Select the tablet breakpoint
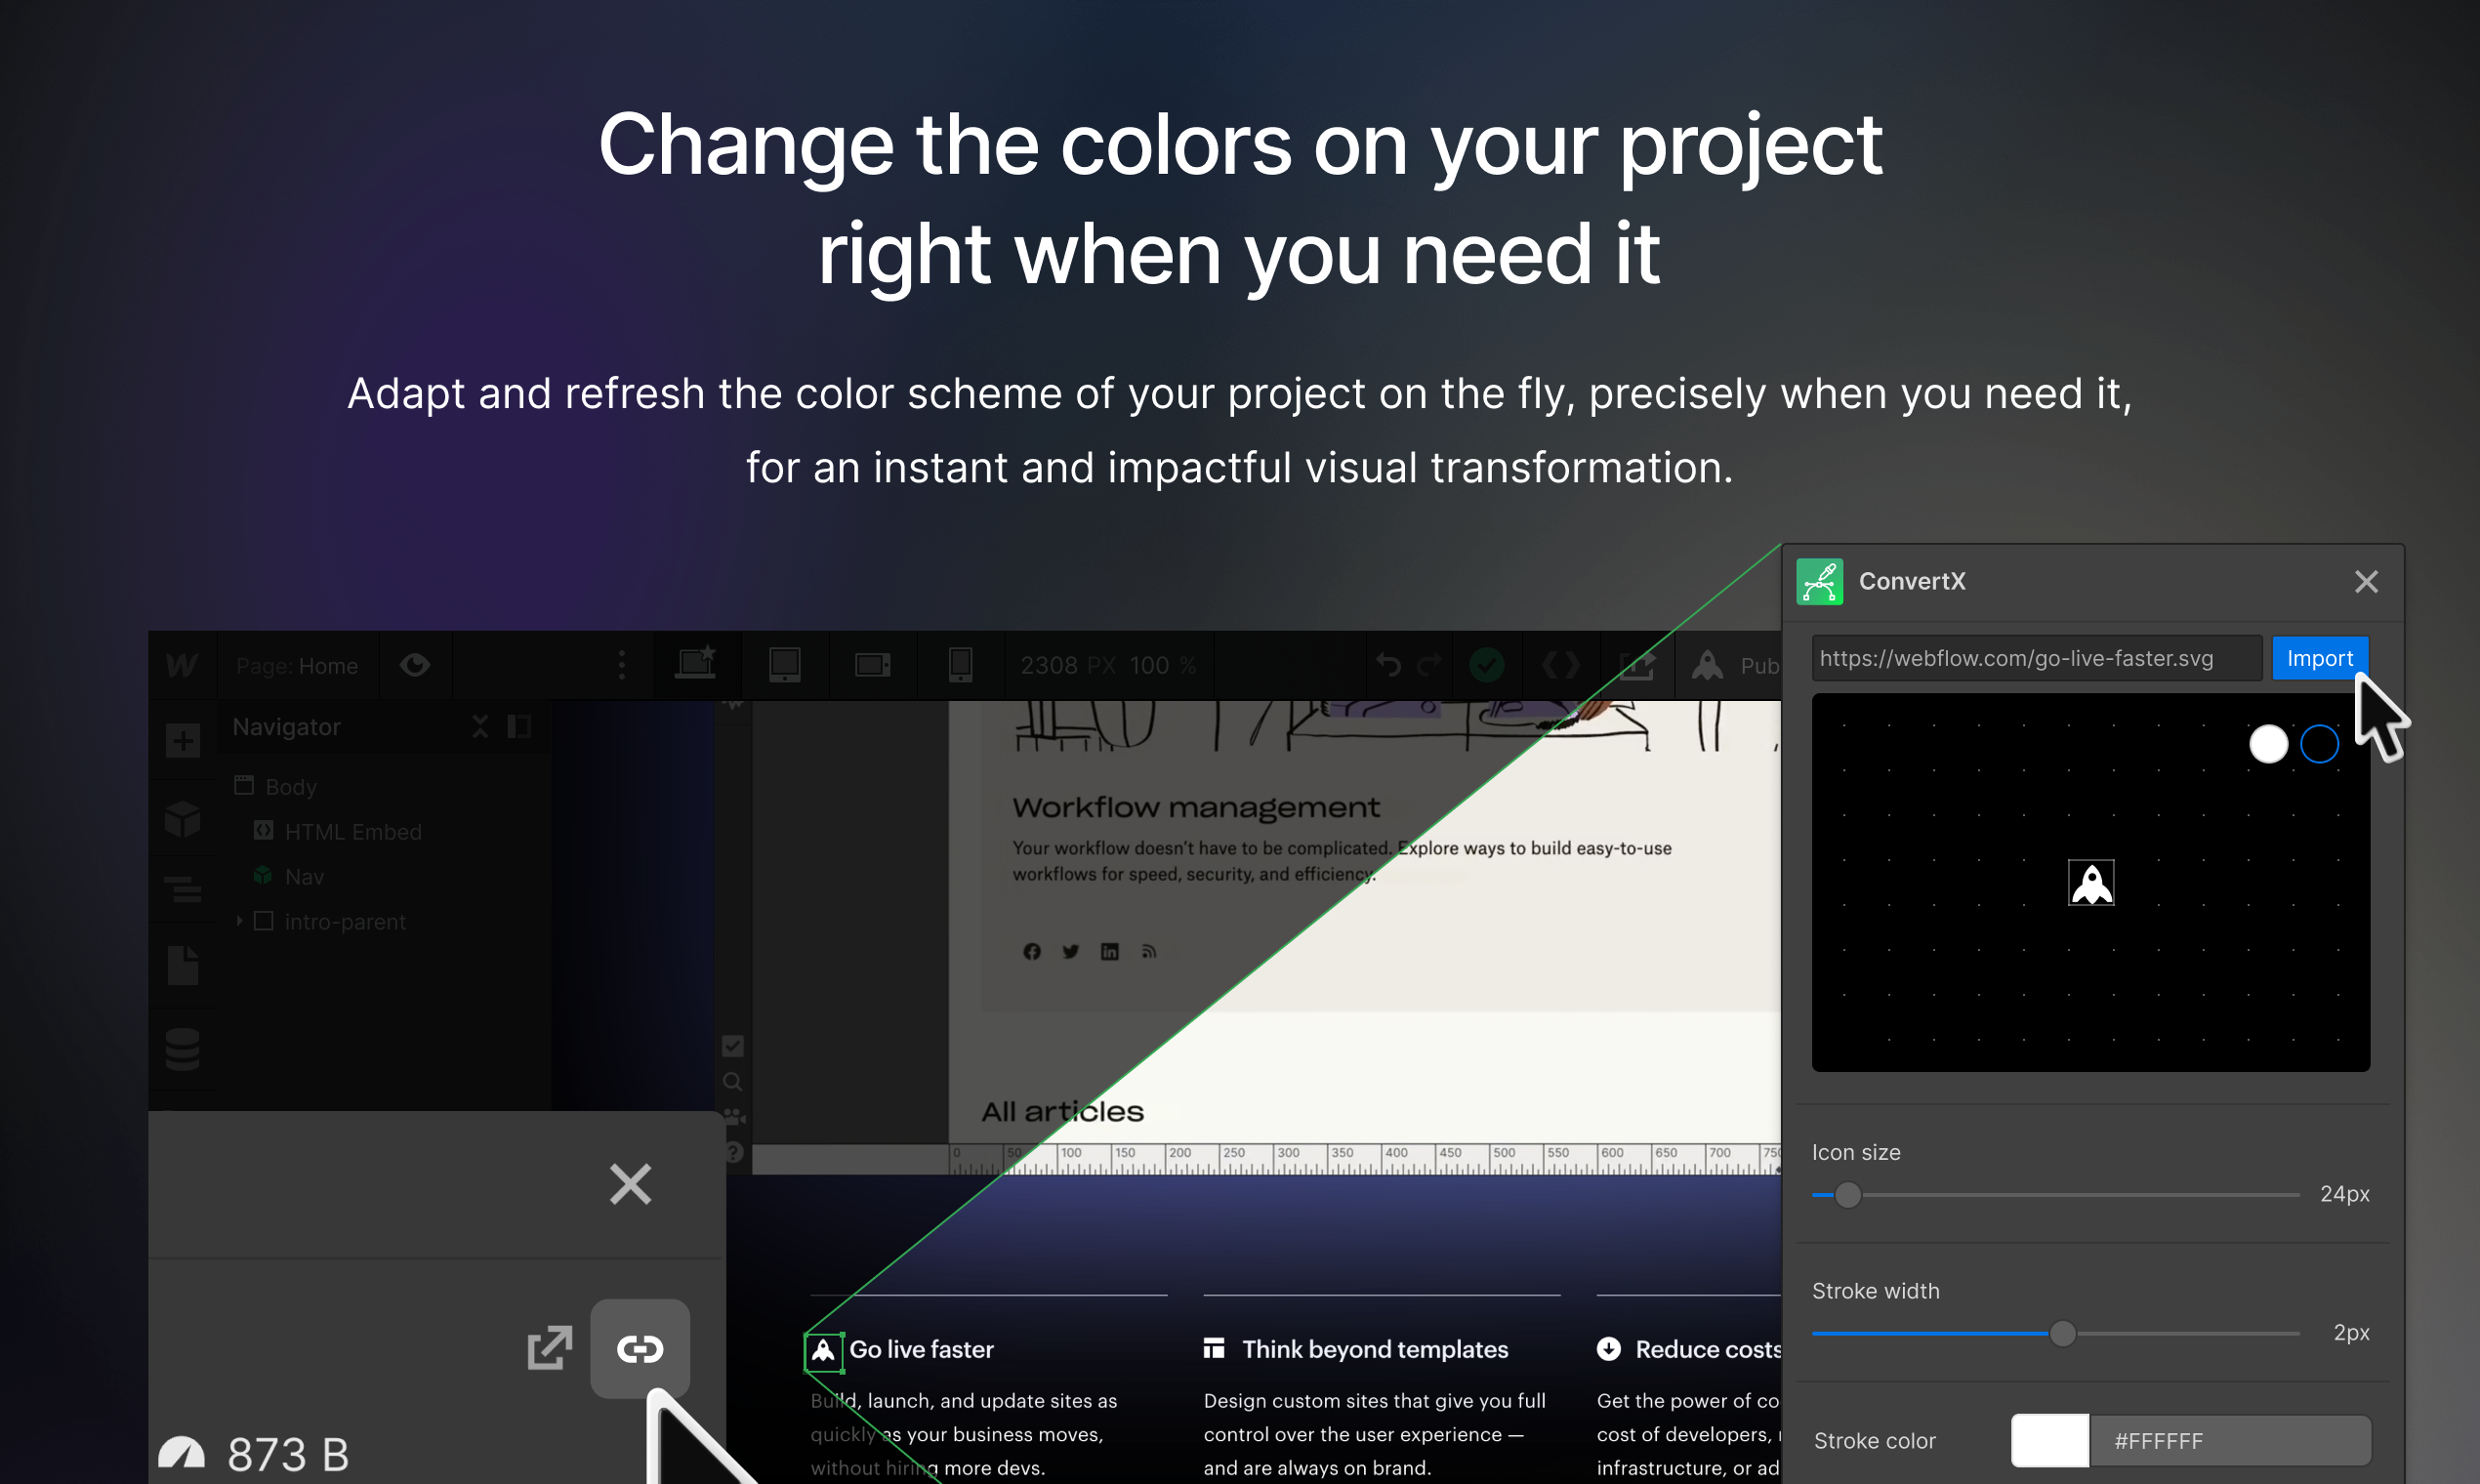2480x1484 pixels. tap(785, 665)
